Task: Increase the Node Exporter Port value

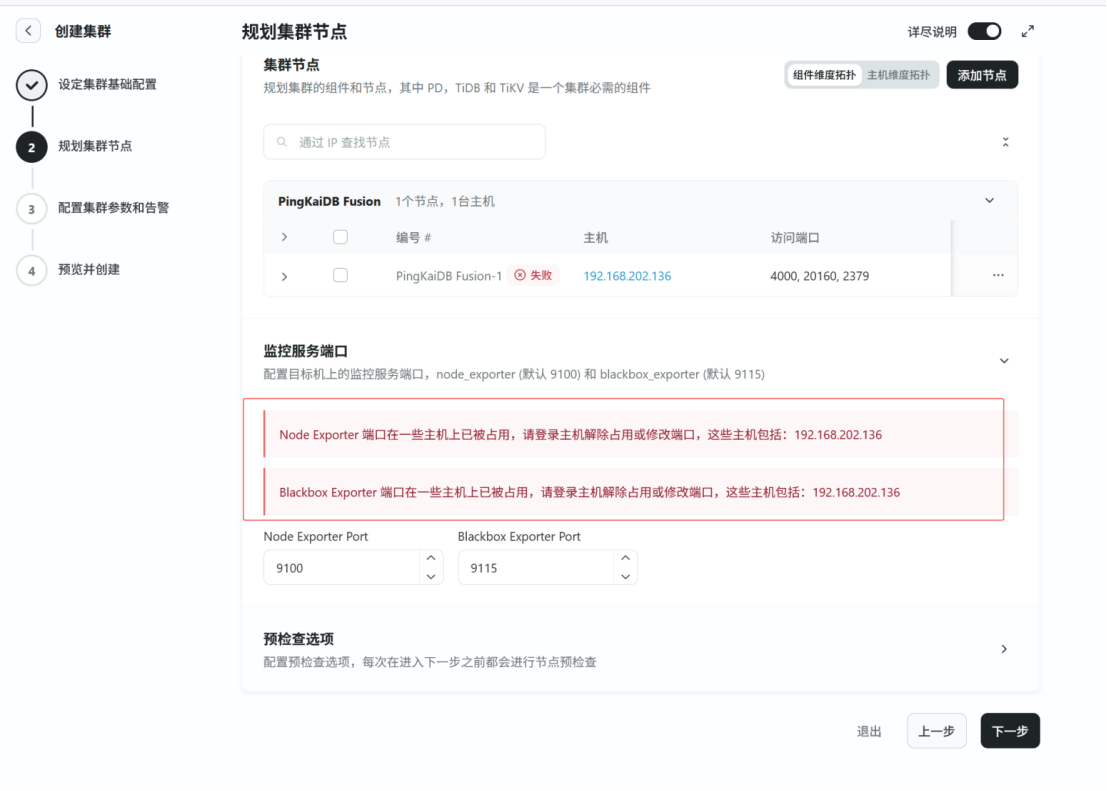Action: (431, 558)
